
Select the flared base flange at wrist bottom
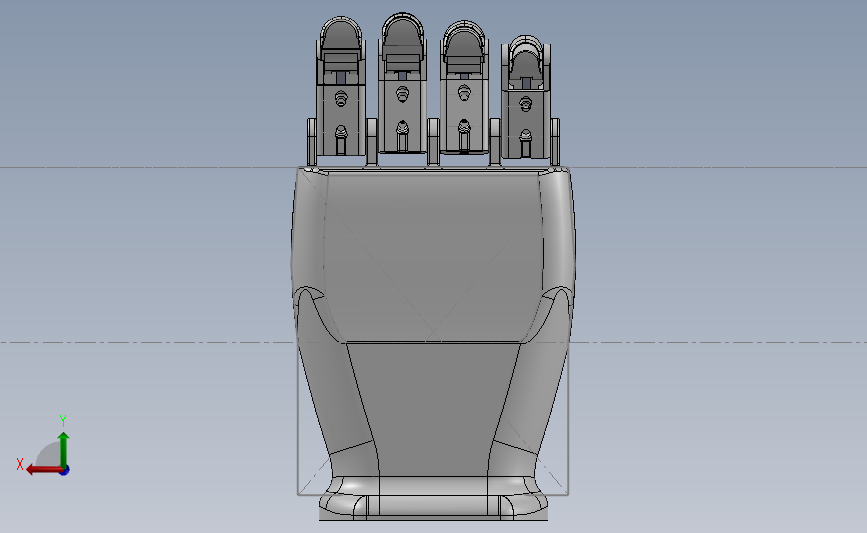pyautogui.click(x=433, y=498)
